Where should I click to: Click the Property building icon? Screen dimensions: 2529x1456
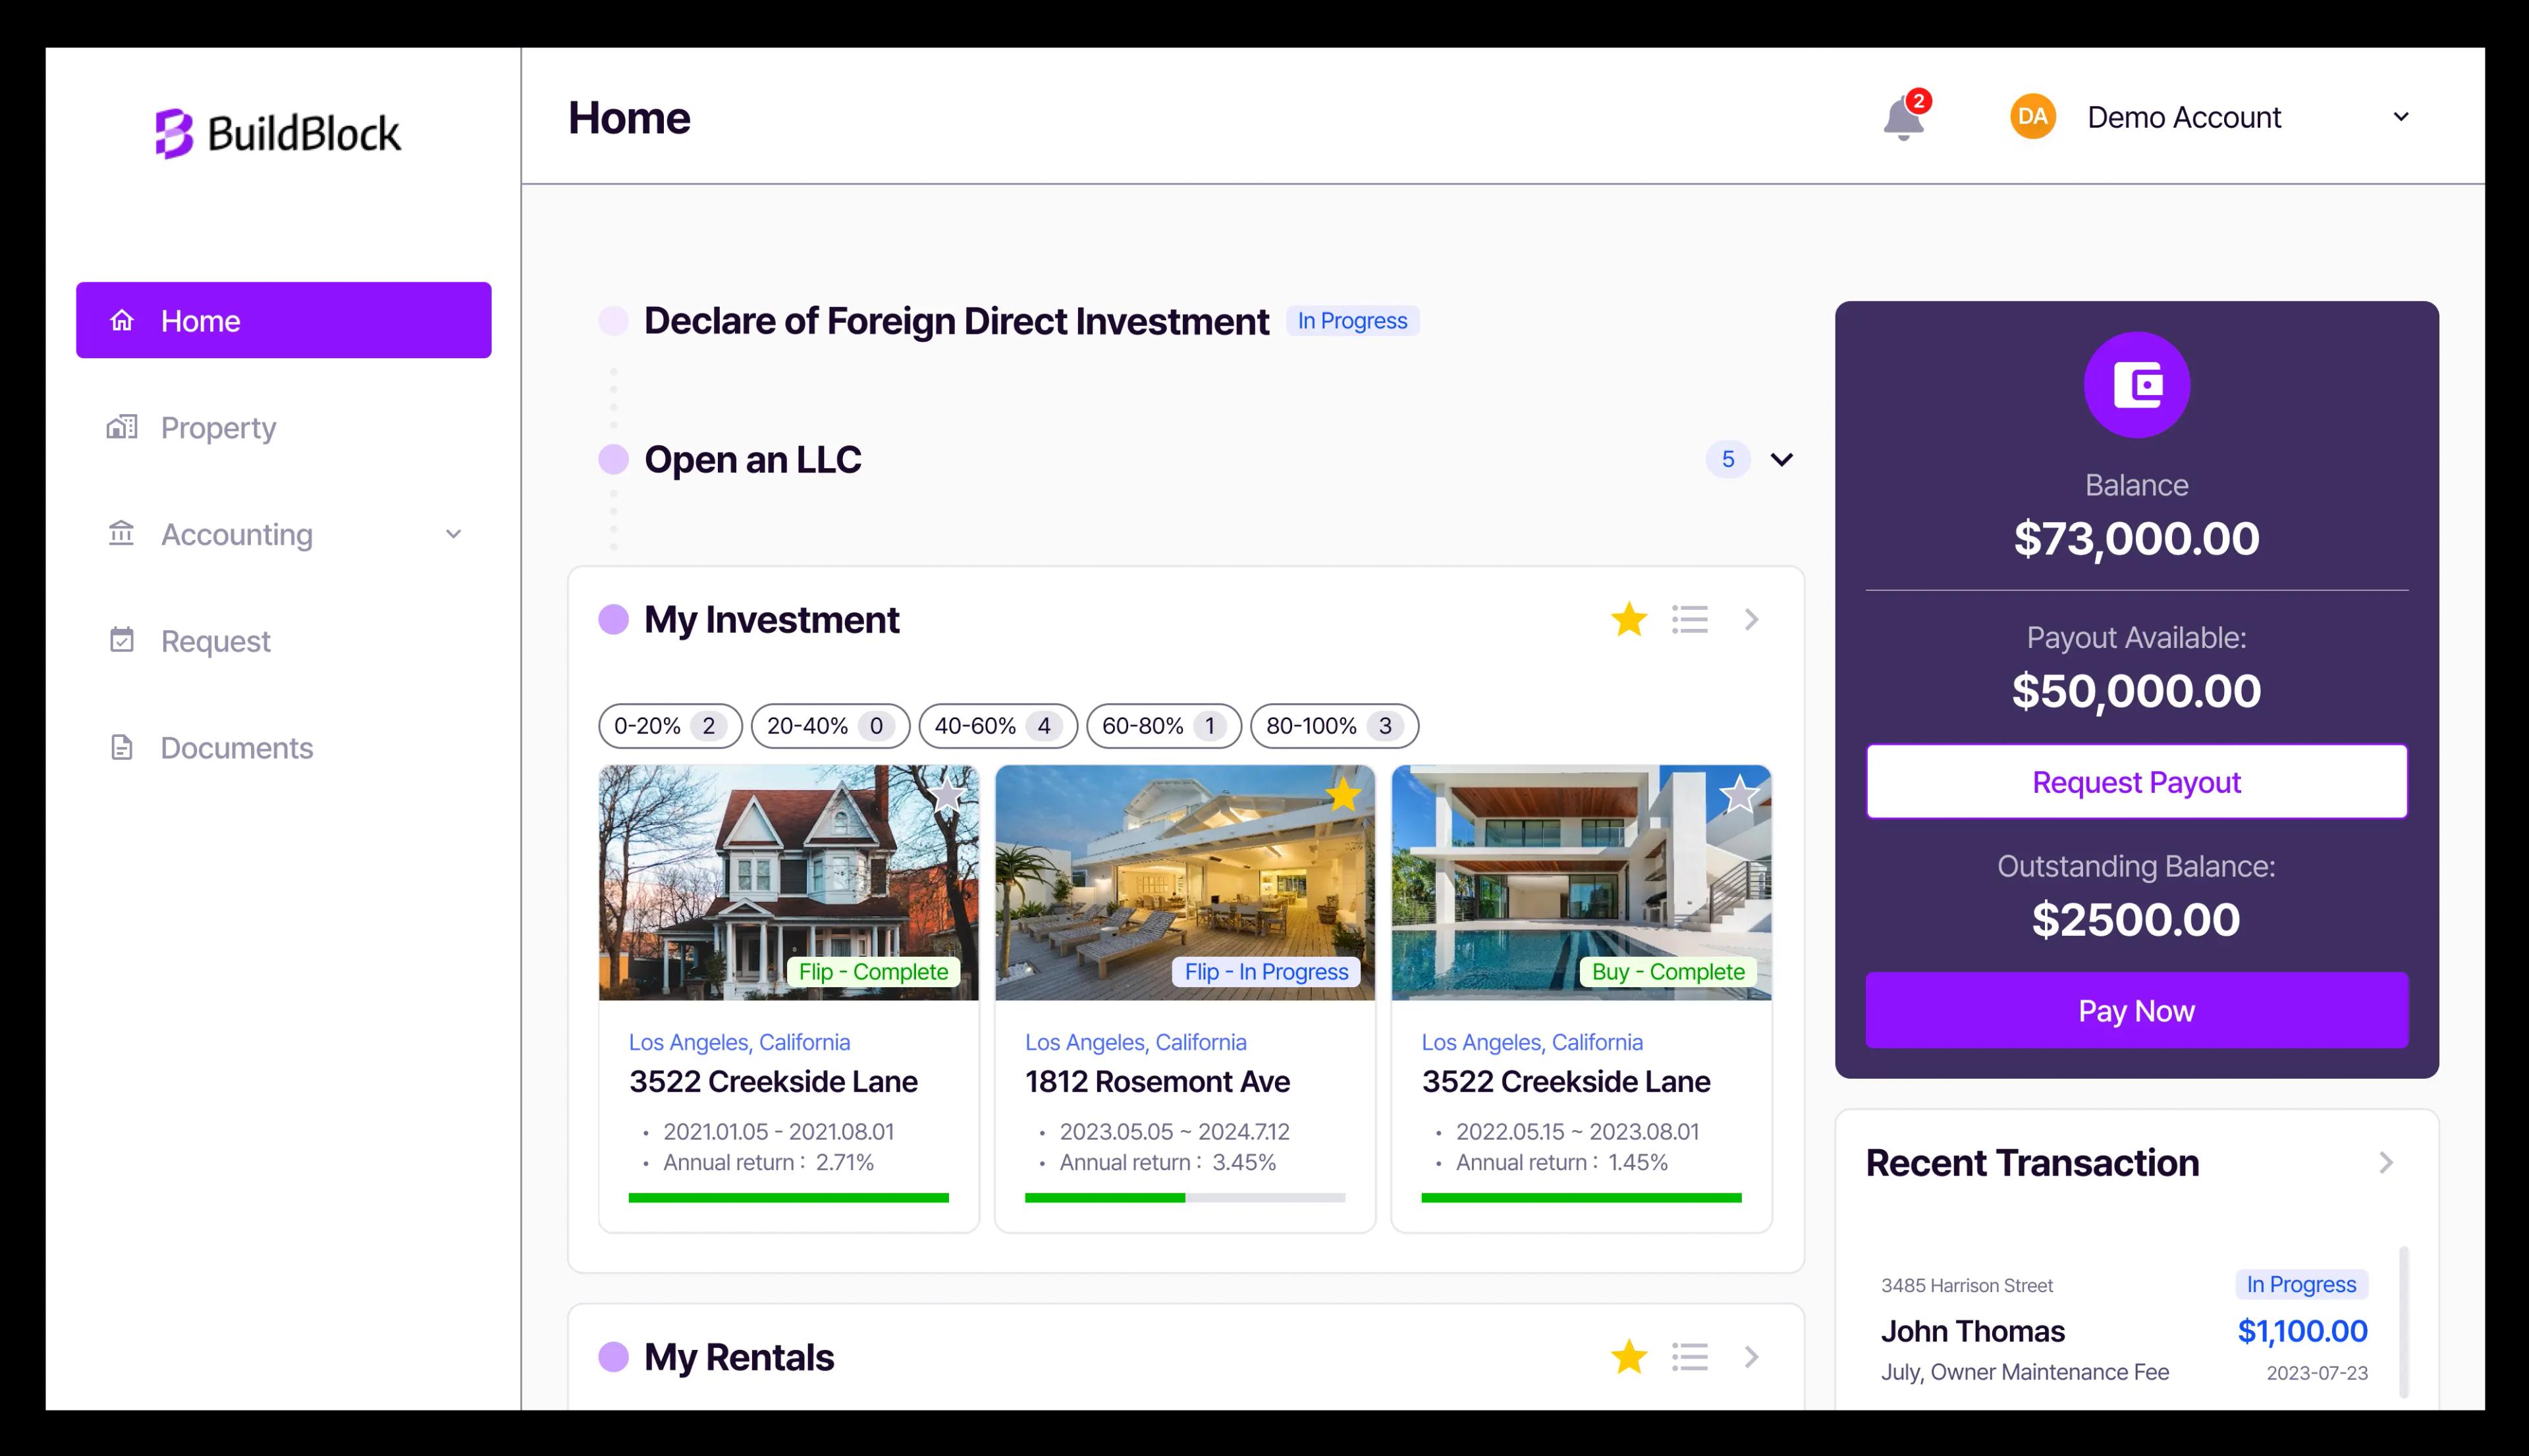pos(122,427)
